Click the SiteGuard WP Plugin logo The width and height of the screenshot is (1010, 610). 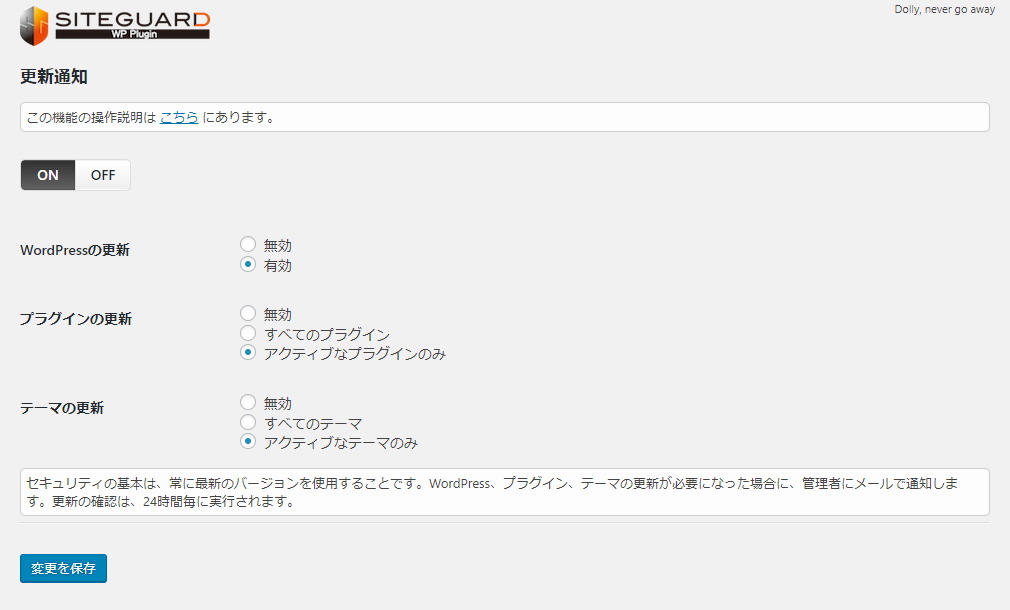click(x=115, y=24)
